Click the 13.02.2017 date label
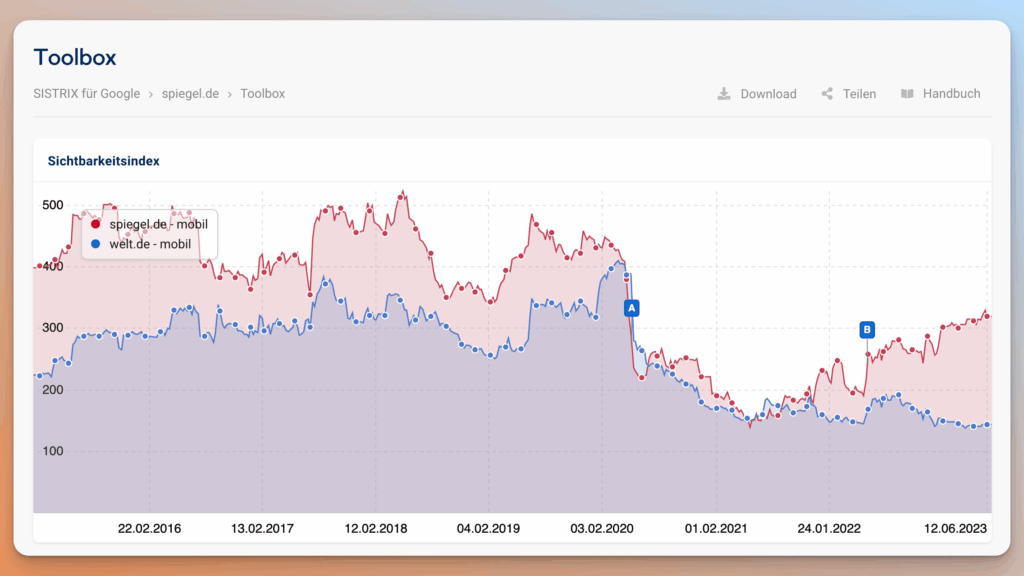This screenshot has width=1024, height=576. 263,529
